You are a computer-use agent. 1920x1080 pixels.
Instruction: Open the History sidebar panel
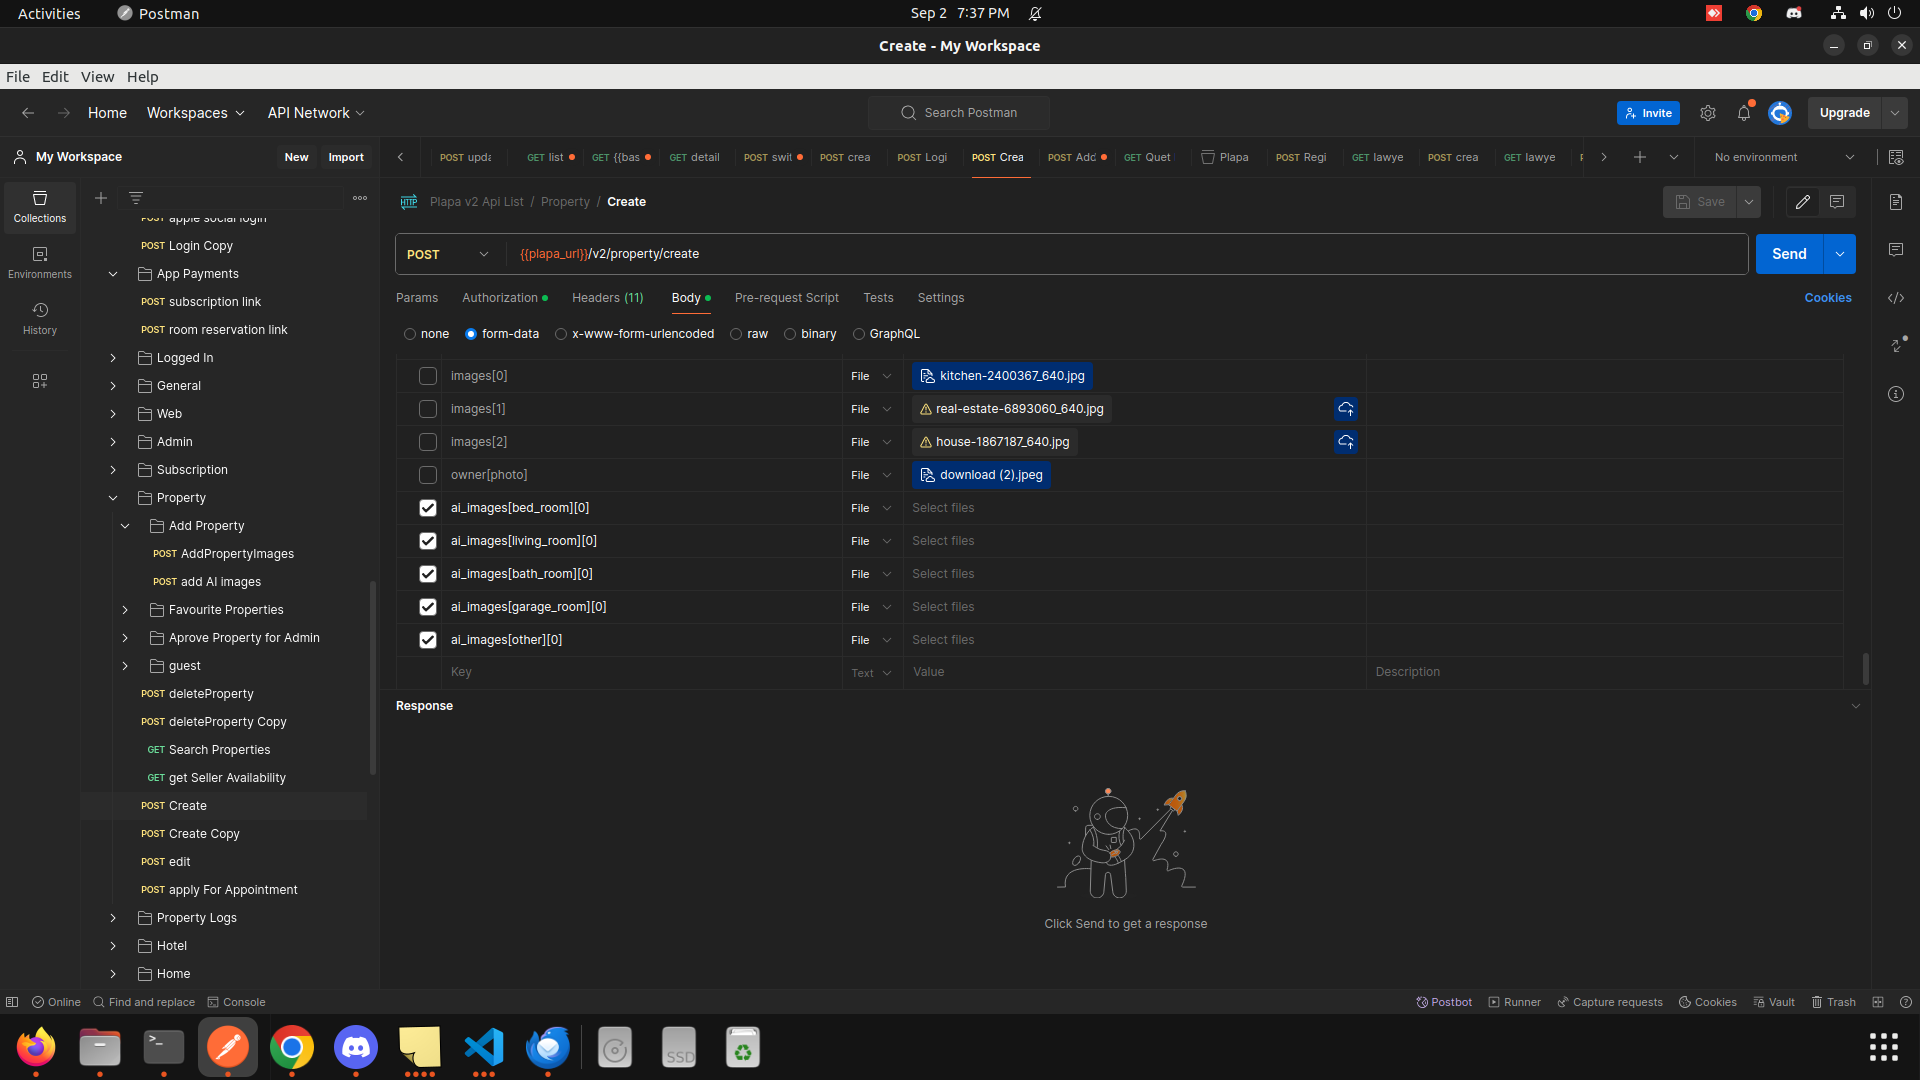pyautogui.click(x=40, y=319)
